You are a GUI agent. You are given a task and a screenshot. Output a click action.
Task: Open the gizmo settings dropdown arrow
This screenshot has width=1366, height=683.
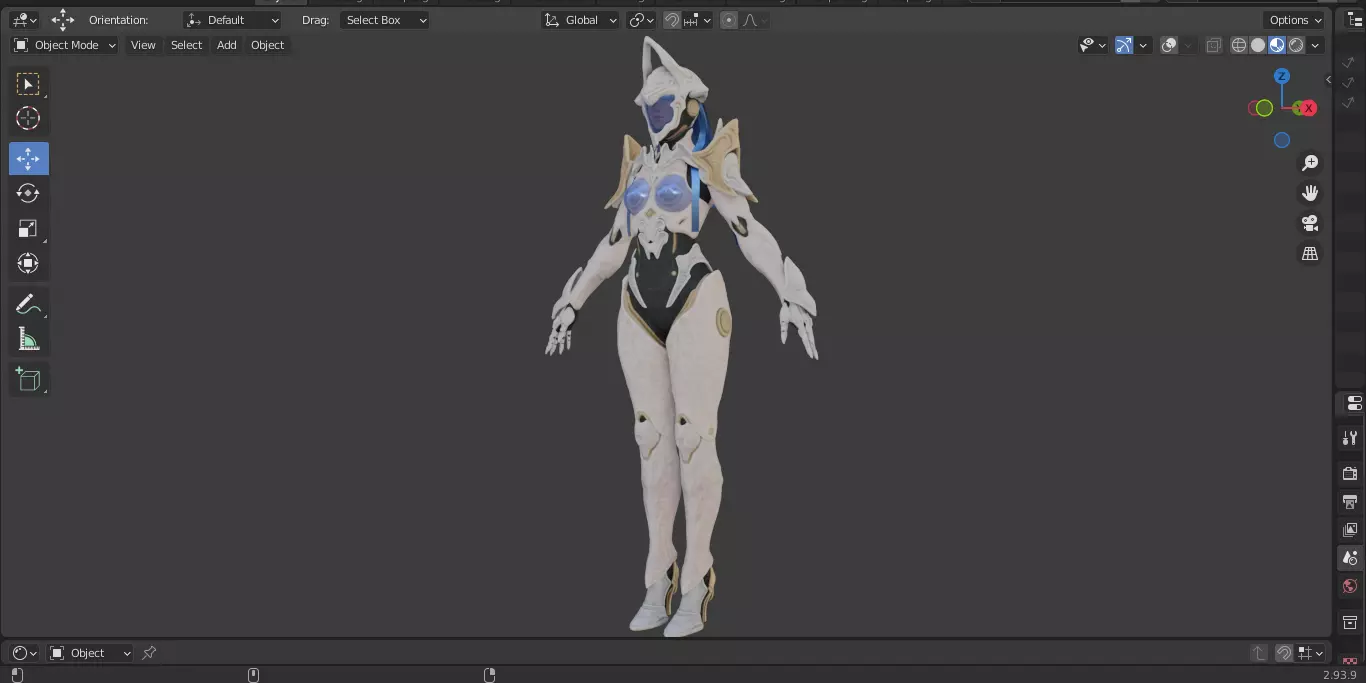pos(1143,45)
